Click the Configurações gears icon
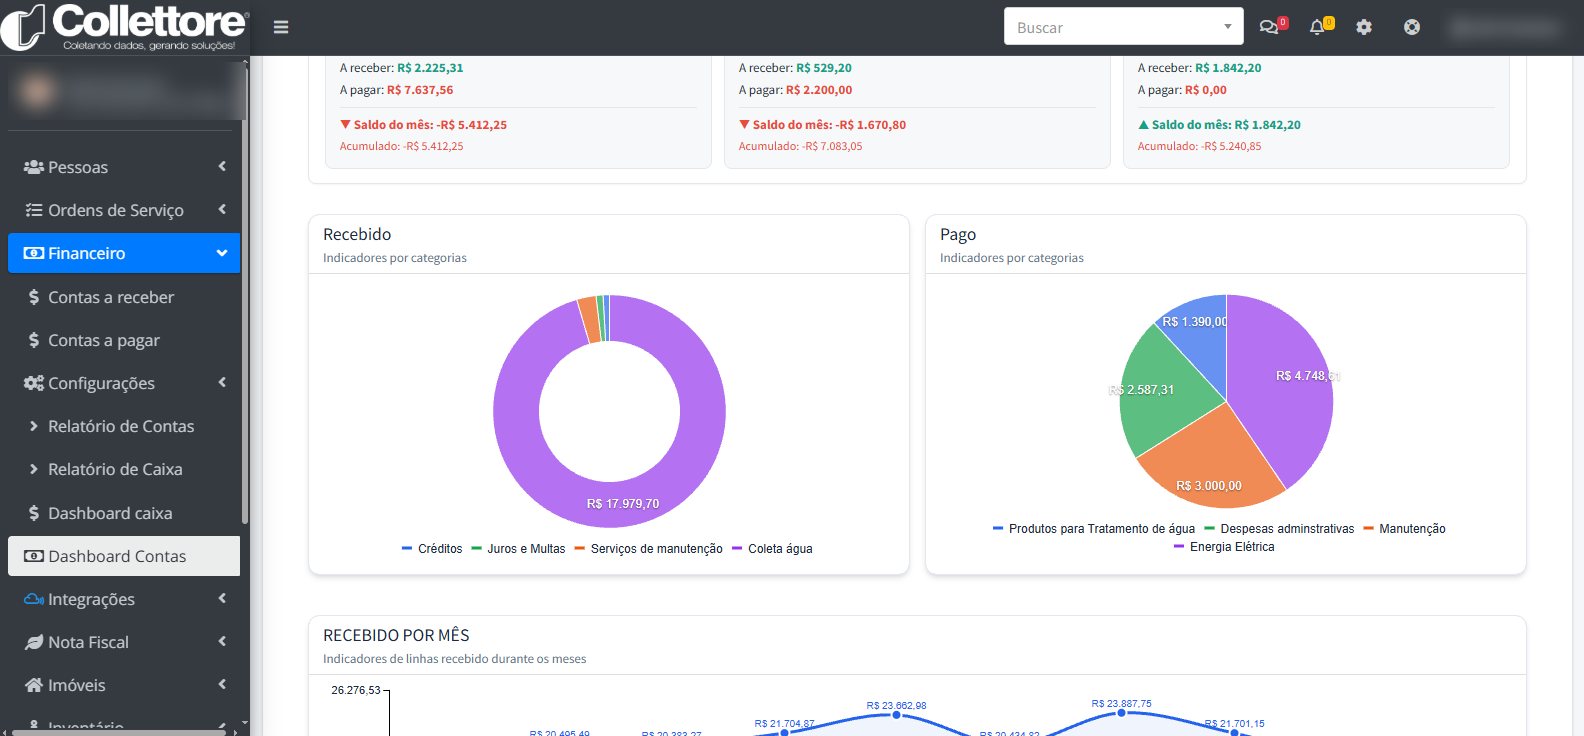This screenshot has width=1584, height=736. point(34,383)
